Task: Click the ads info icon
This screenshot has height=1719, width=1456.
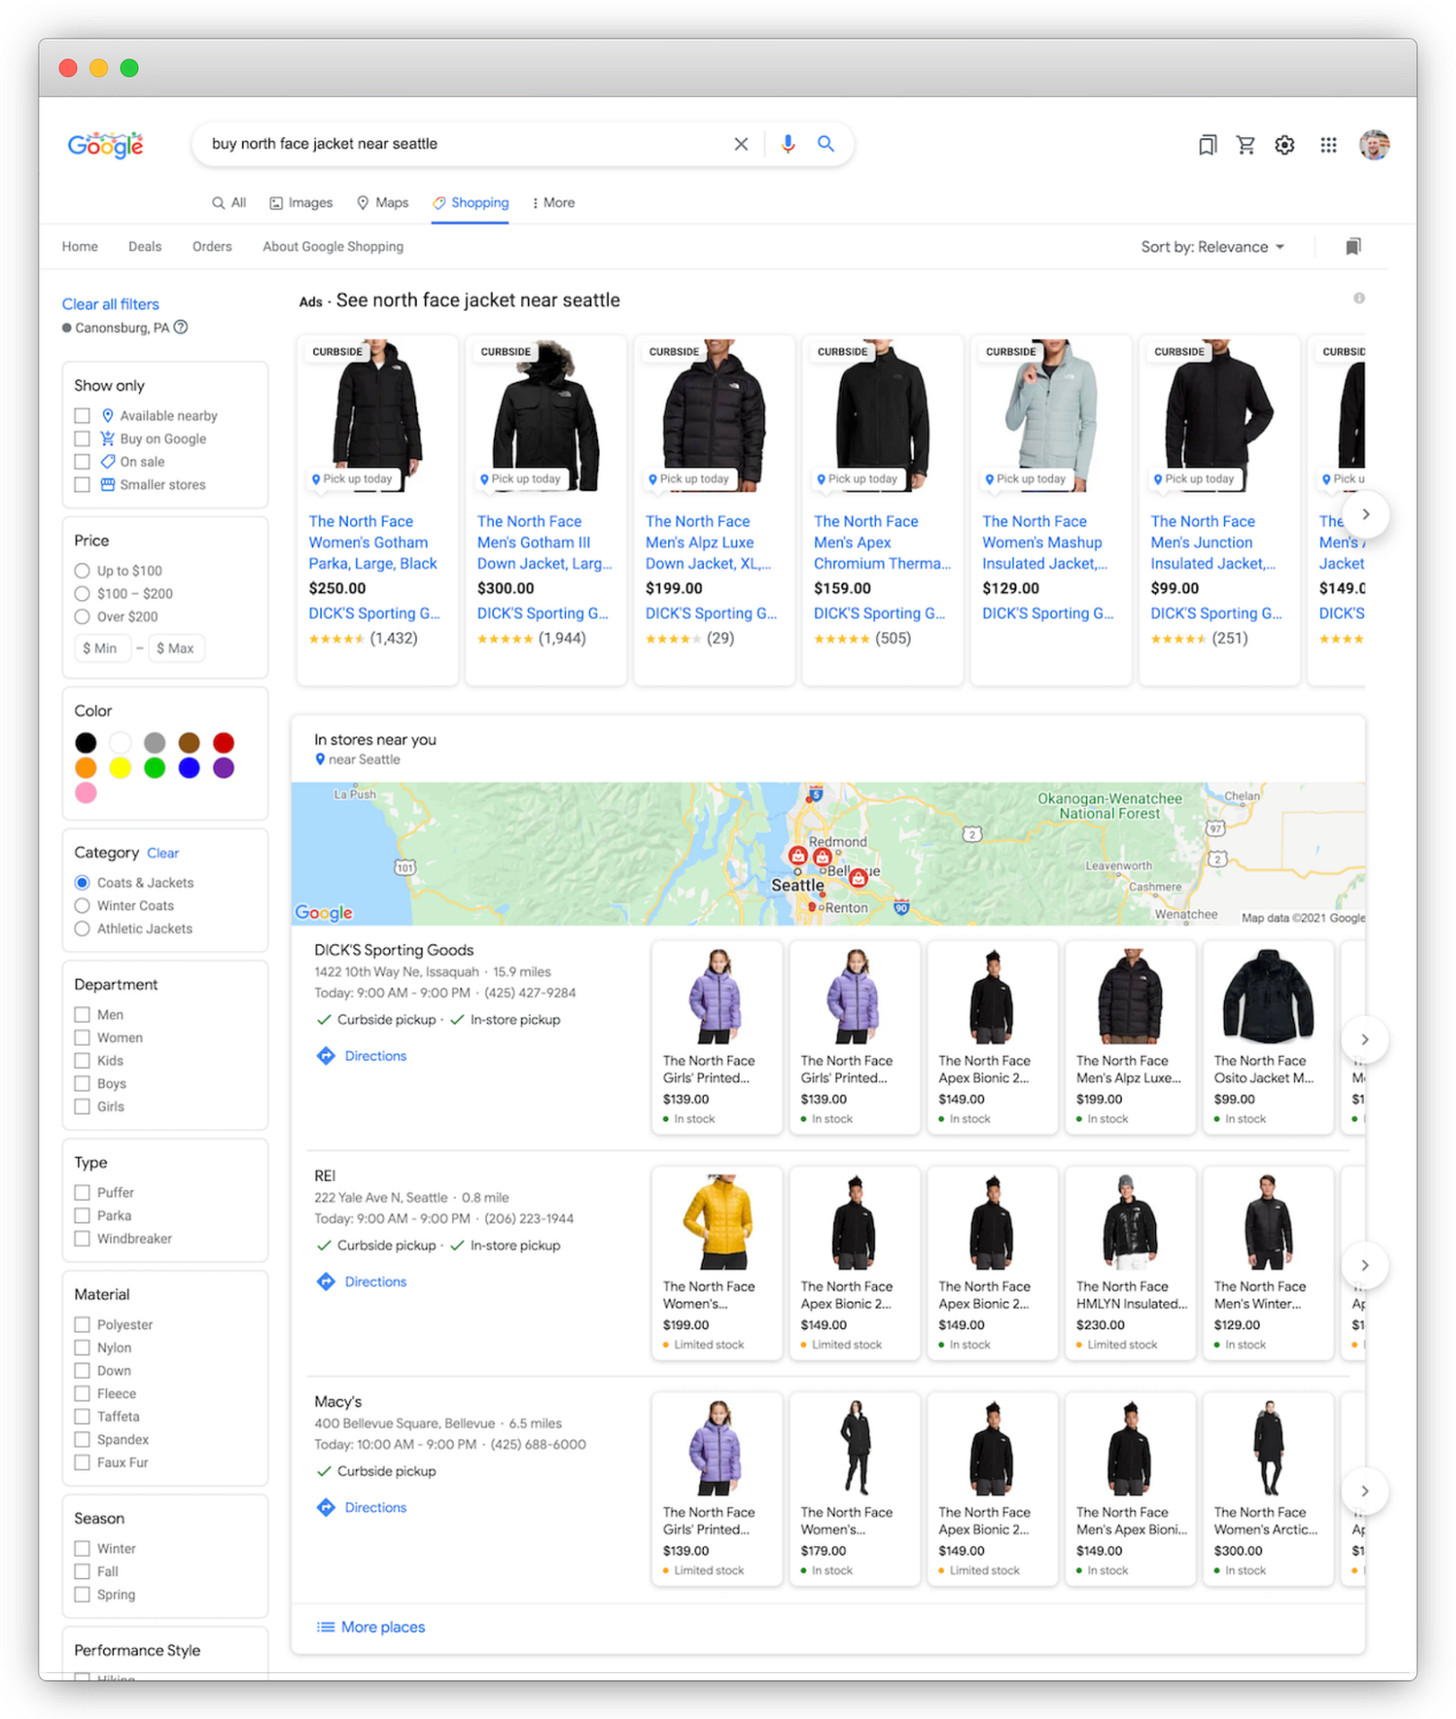Action: (1359, 298)
